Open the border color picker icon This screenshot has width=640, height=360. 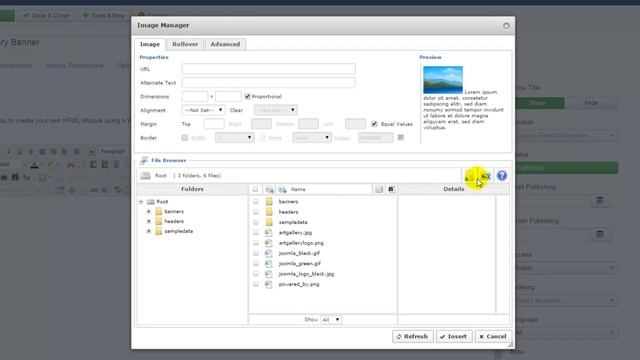[x=401, y=138]
